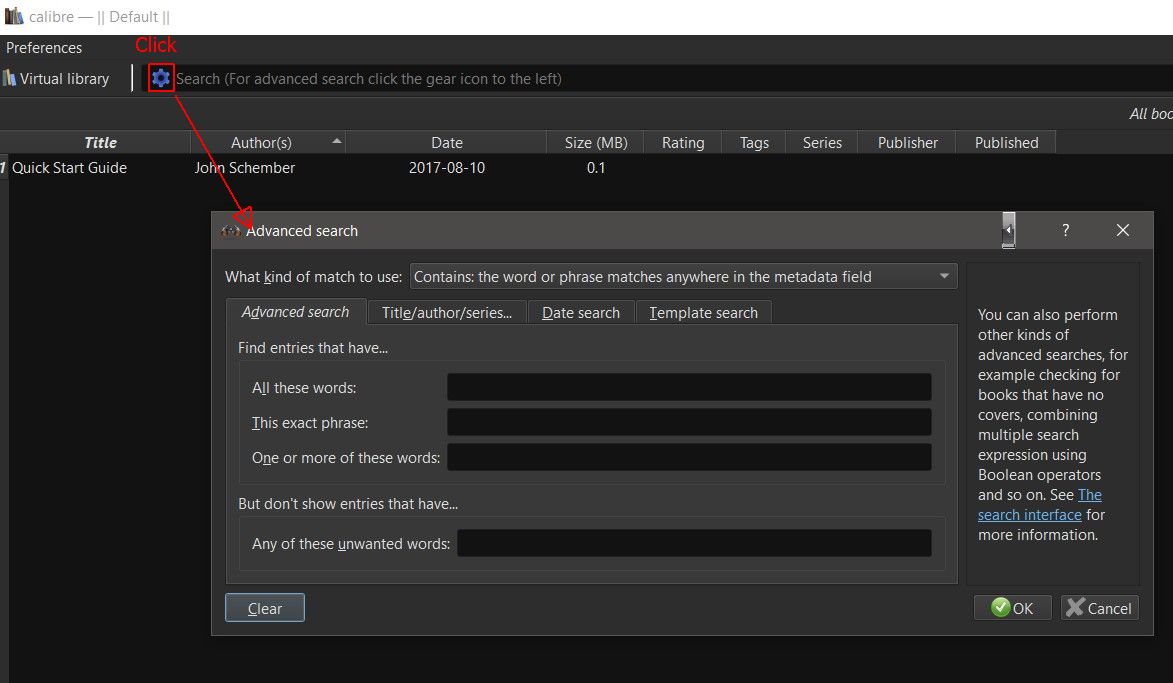Click the 0.1 size cell
The image size is (1173, 683).
595,168
